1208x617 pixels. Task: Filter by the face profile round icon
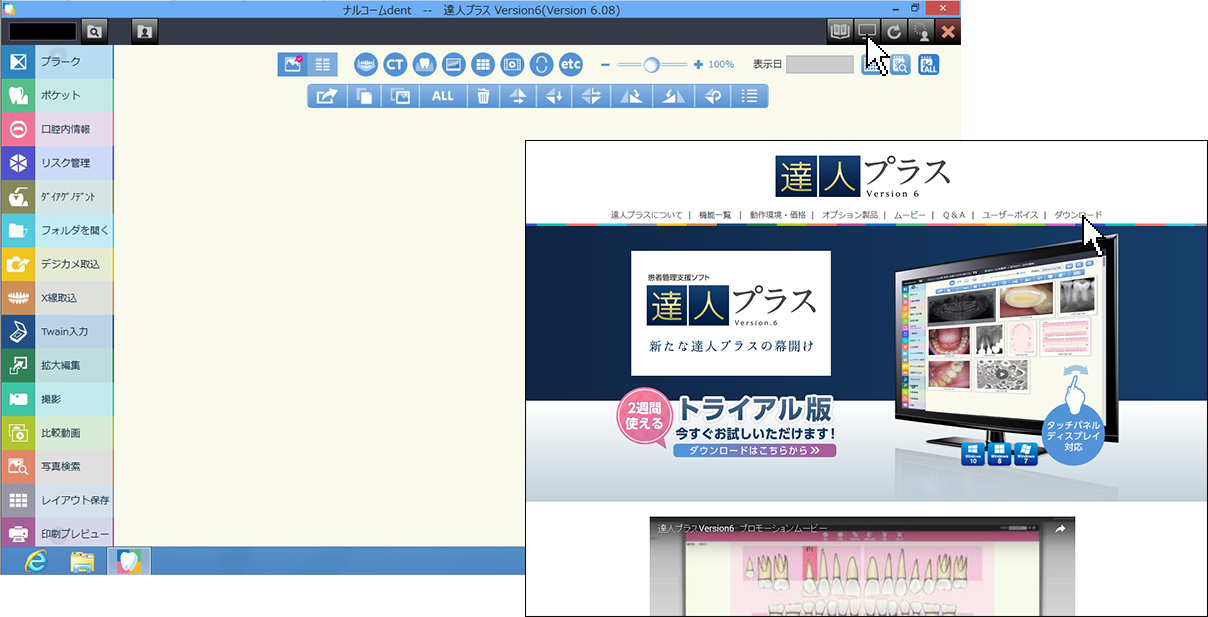[541, 64]
